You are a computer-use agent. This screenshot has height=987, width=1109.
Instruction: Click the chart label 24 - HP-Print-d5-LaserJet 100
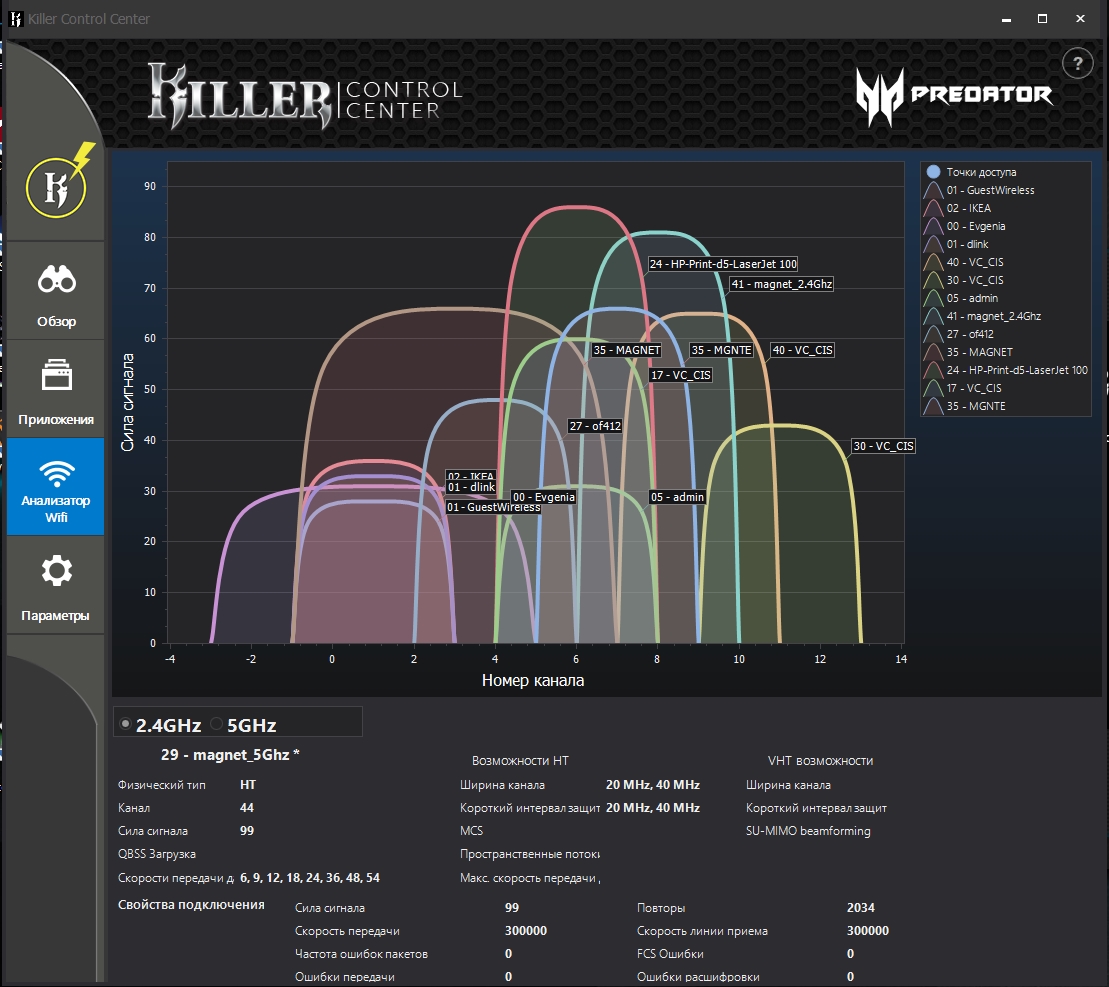pos(723,264)
